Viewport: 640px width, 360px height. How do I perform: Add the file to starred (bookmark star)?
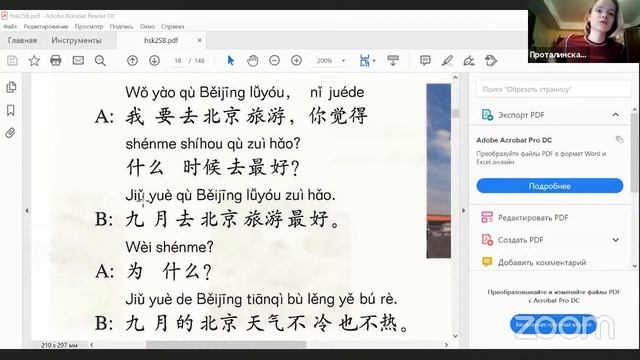click(34, 61)
